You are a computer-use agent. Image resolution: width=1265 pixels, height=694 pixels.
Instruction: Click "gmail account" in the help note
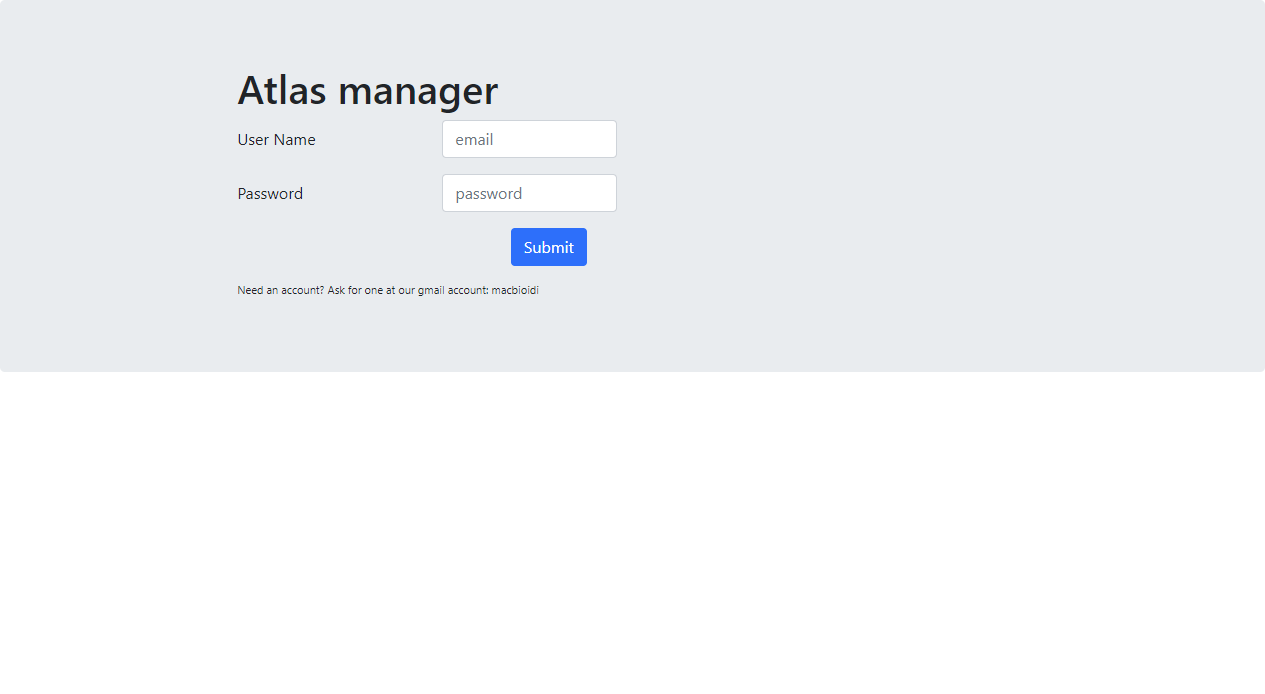point(453,291)
